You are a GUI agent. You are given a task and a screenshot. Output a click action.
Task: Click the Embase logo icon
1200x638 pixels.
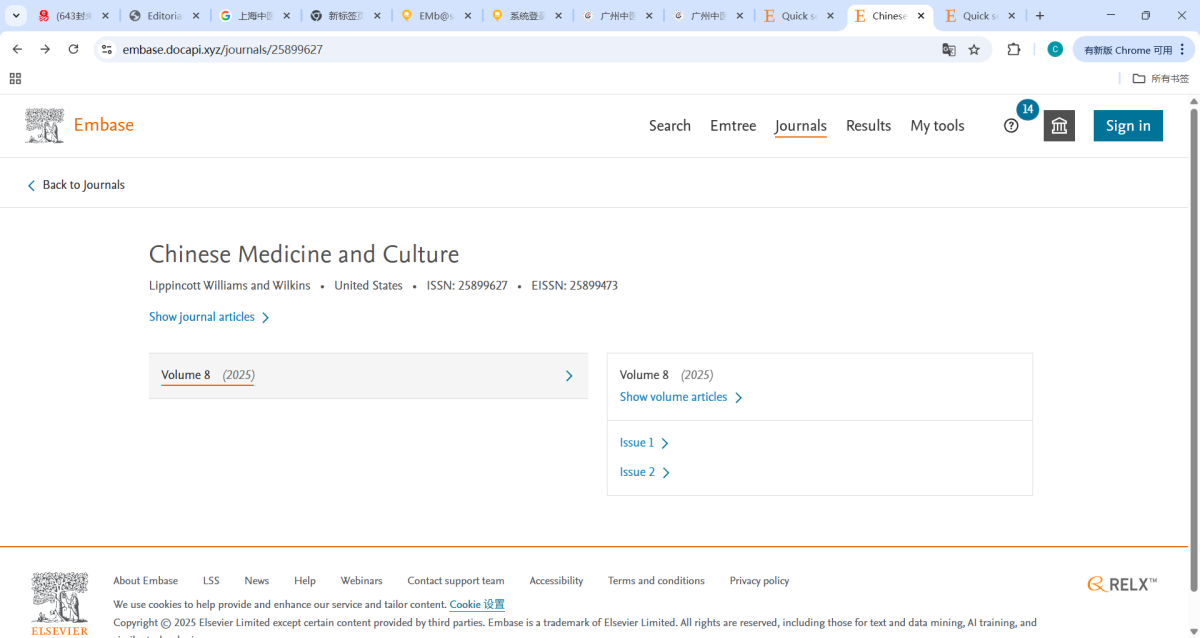coord(45,126)
